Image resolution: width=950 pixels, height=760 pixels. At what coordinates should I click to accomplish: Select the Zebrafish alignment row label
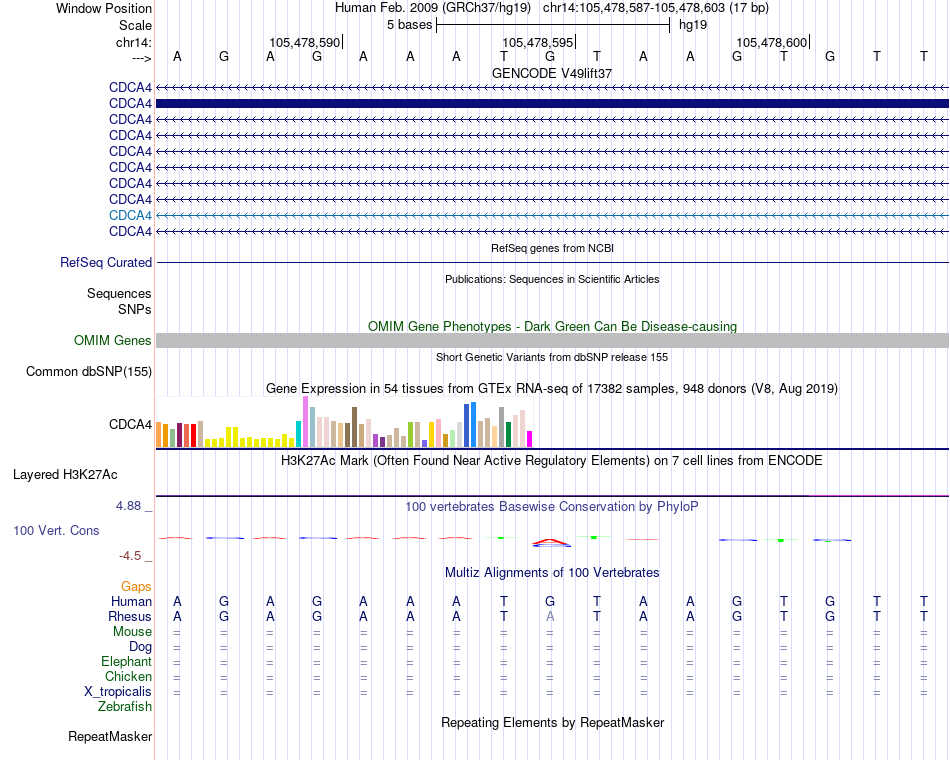tap(125, 706)
